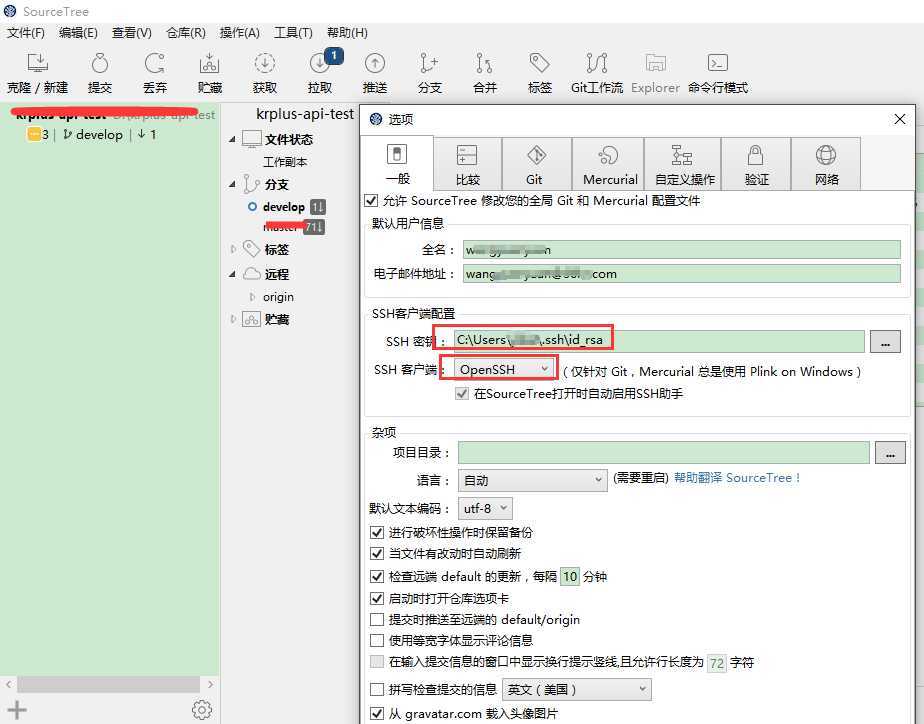Toggle 当文件有改动时自动刷新 checkbox
This screenshot has height=724, width=924.
point(377,554)
